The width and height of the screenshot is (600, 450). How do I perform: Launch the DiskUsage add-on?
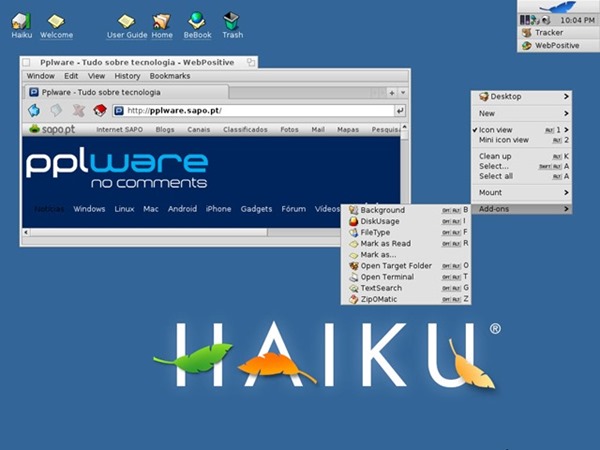point(406,221)
